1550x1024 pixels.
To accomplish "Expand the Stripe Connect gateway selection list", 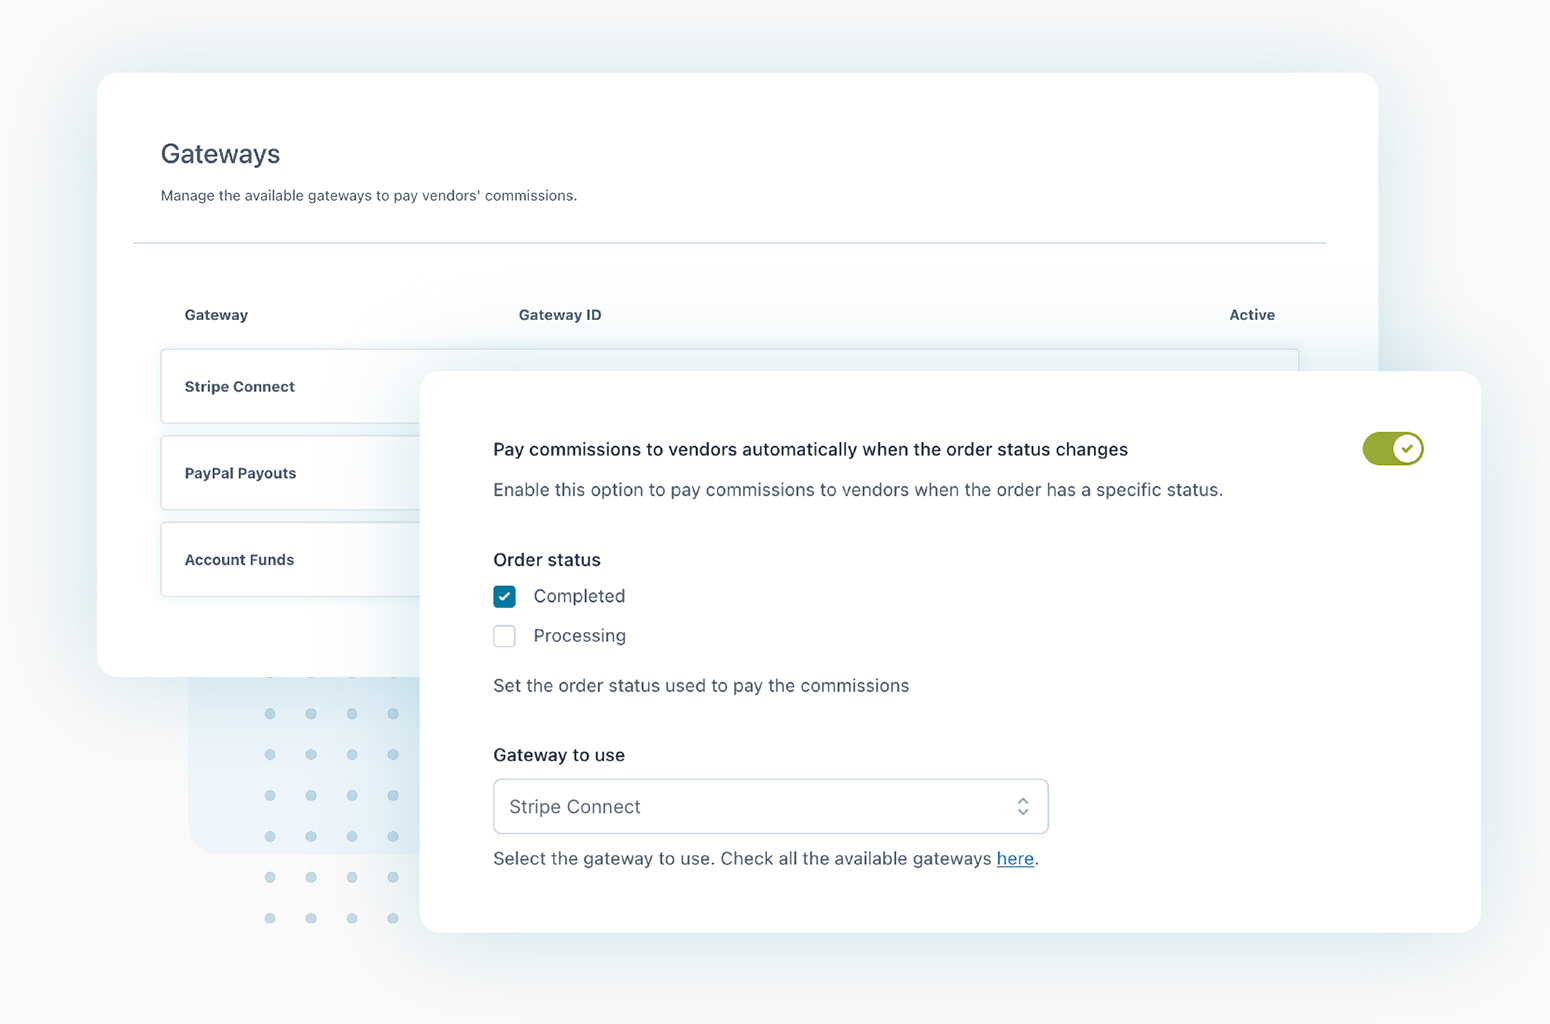I will click(769, 806).
